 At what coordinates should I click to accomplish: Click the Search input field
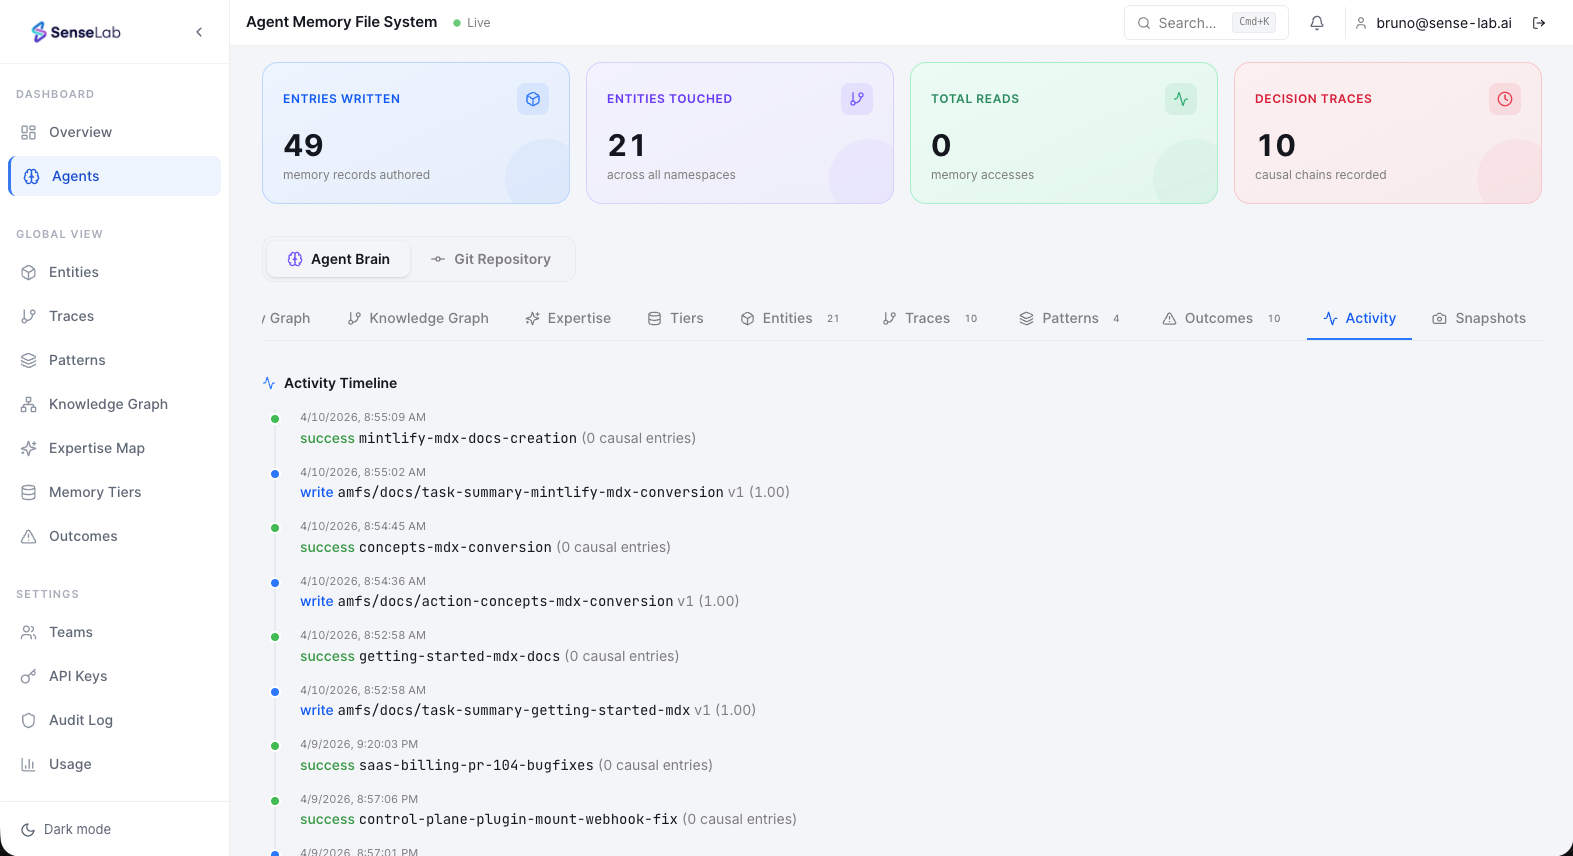(1190, 23)
